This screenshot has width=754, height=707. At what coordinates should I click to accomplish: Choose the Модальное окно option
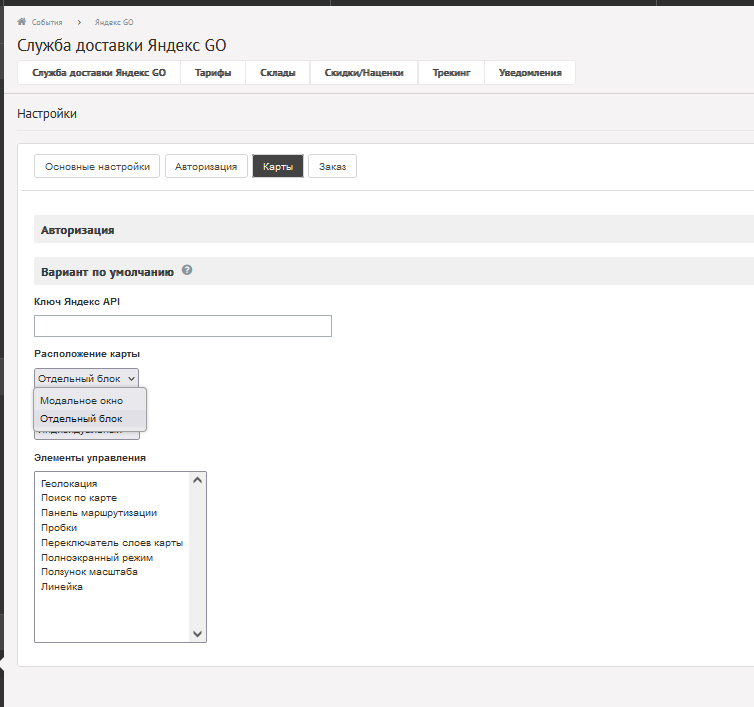[81, 400]
